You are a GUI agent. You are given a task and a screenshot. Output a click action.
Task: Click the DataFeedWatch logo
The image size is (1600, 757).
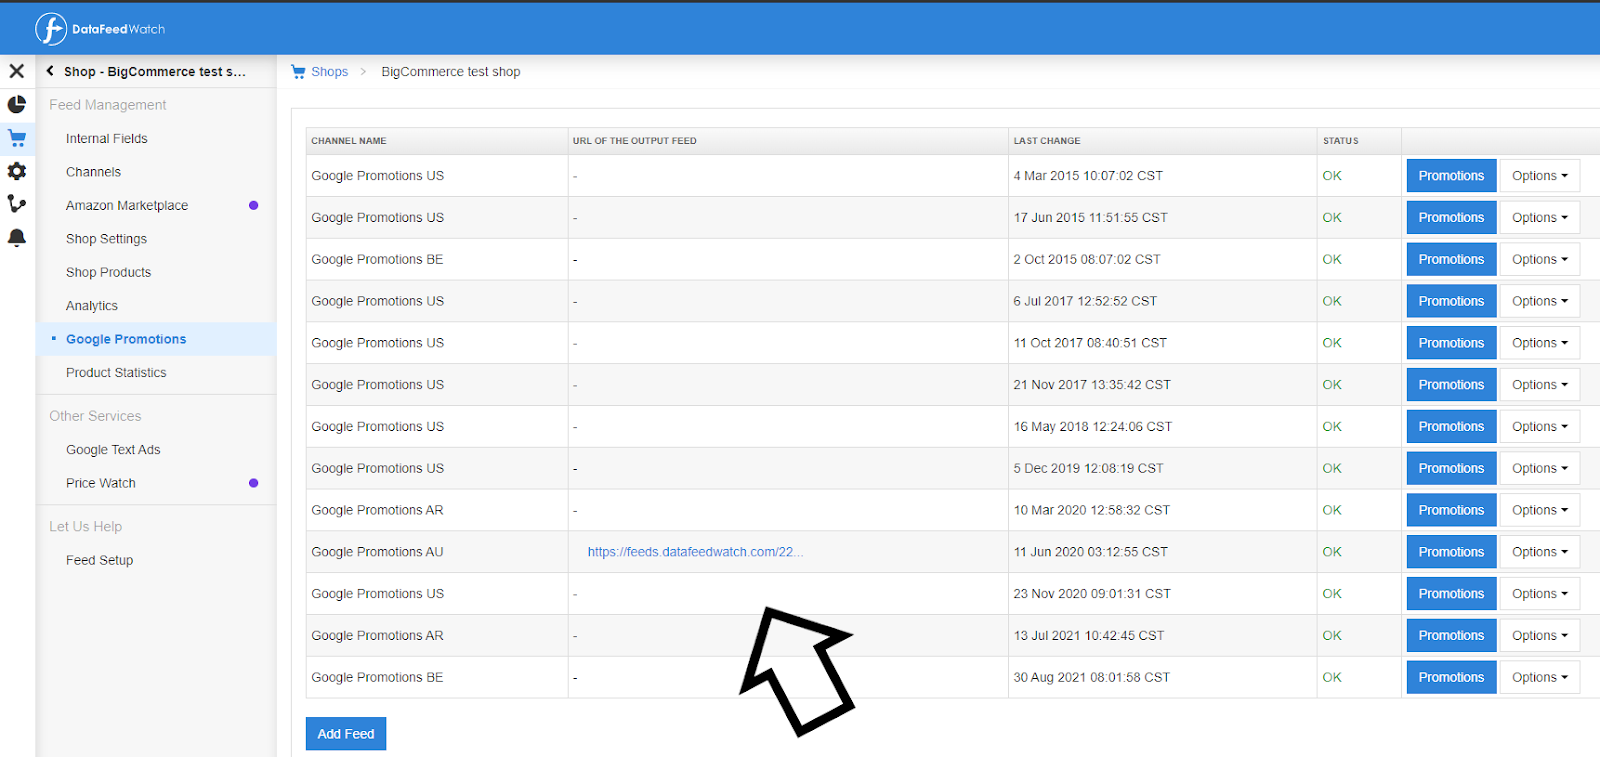pos(100,29)
